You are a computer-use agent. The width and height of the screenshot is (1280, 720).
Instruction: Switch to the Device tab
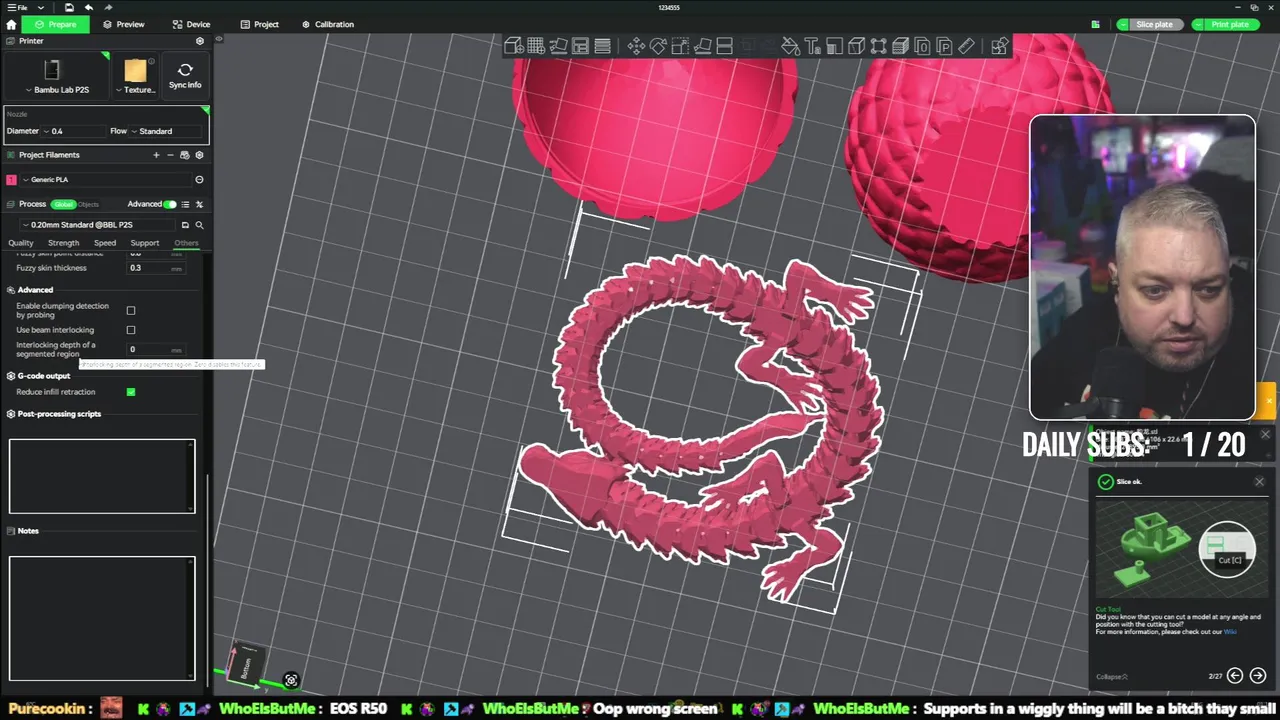coord(192,24)
